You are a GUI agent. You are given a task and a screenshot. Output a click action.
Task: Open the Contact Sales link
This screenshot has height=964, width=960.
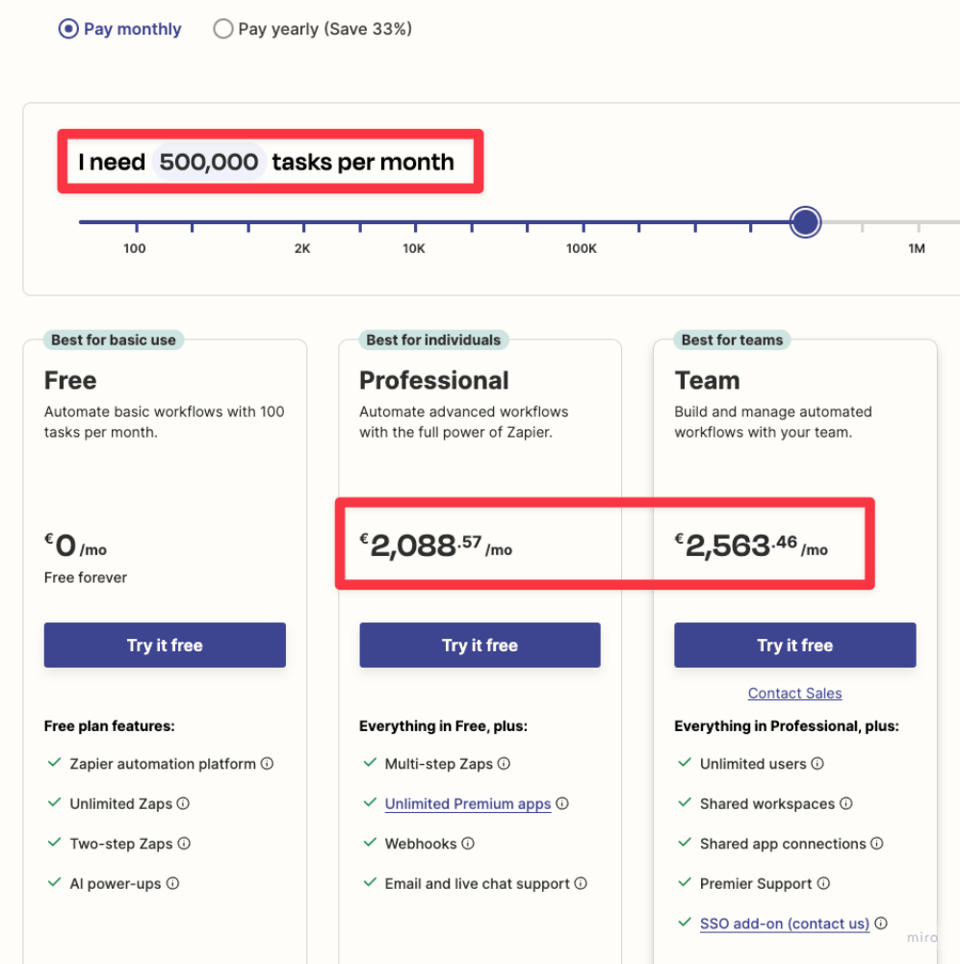795,693
